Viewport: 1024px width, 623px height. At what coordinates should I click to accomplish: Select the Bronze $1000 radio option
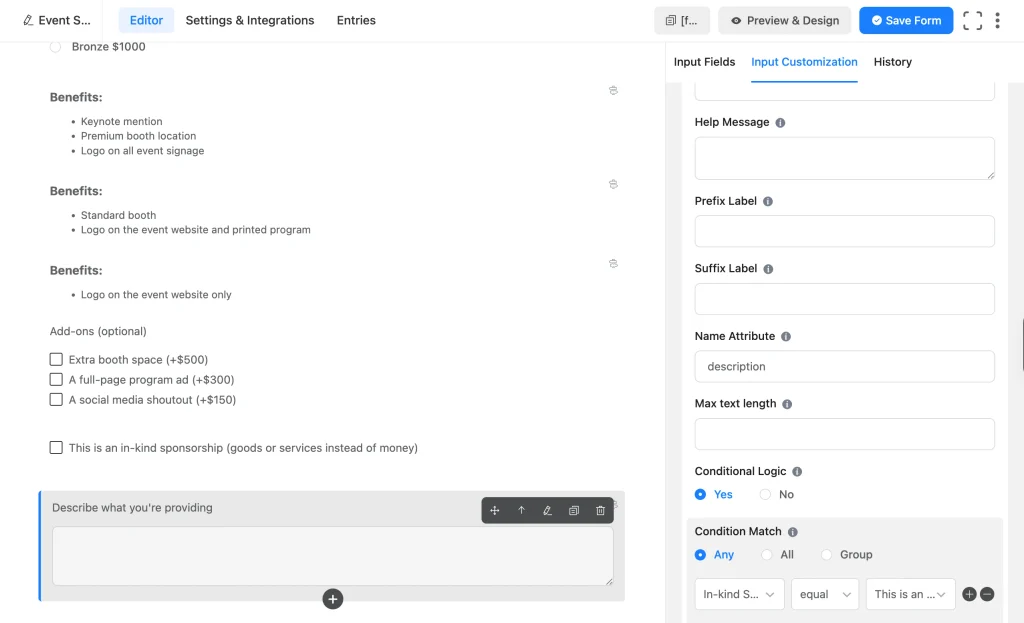[56, 47]
